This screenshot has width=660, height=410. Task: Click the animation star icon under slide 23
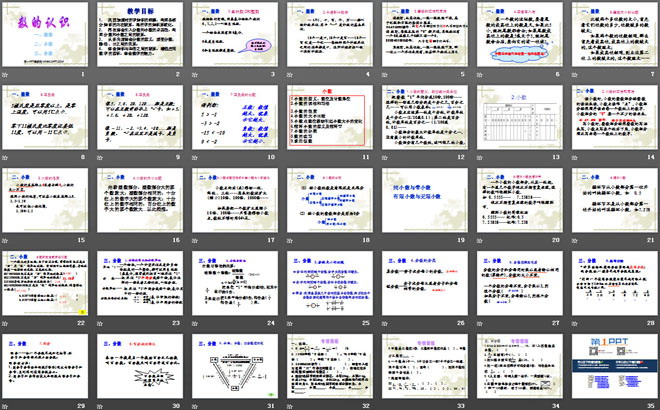(x=100, y=323)
